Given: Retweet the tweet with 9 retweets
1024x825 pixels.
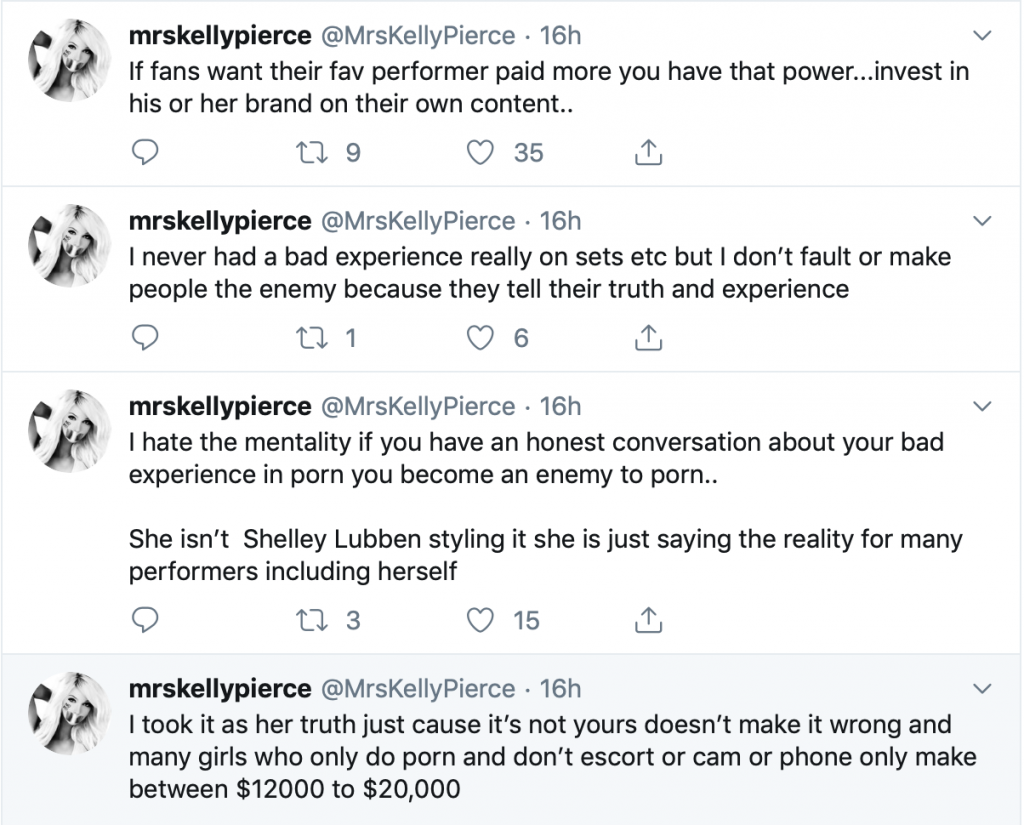Looking at the screenshot, I should 311,152.
